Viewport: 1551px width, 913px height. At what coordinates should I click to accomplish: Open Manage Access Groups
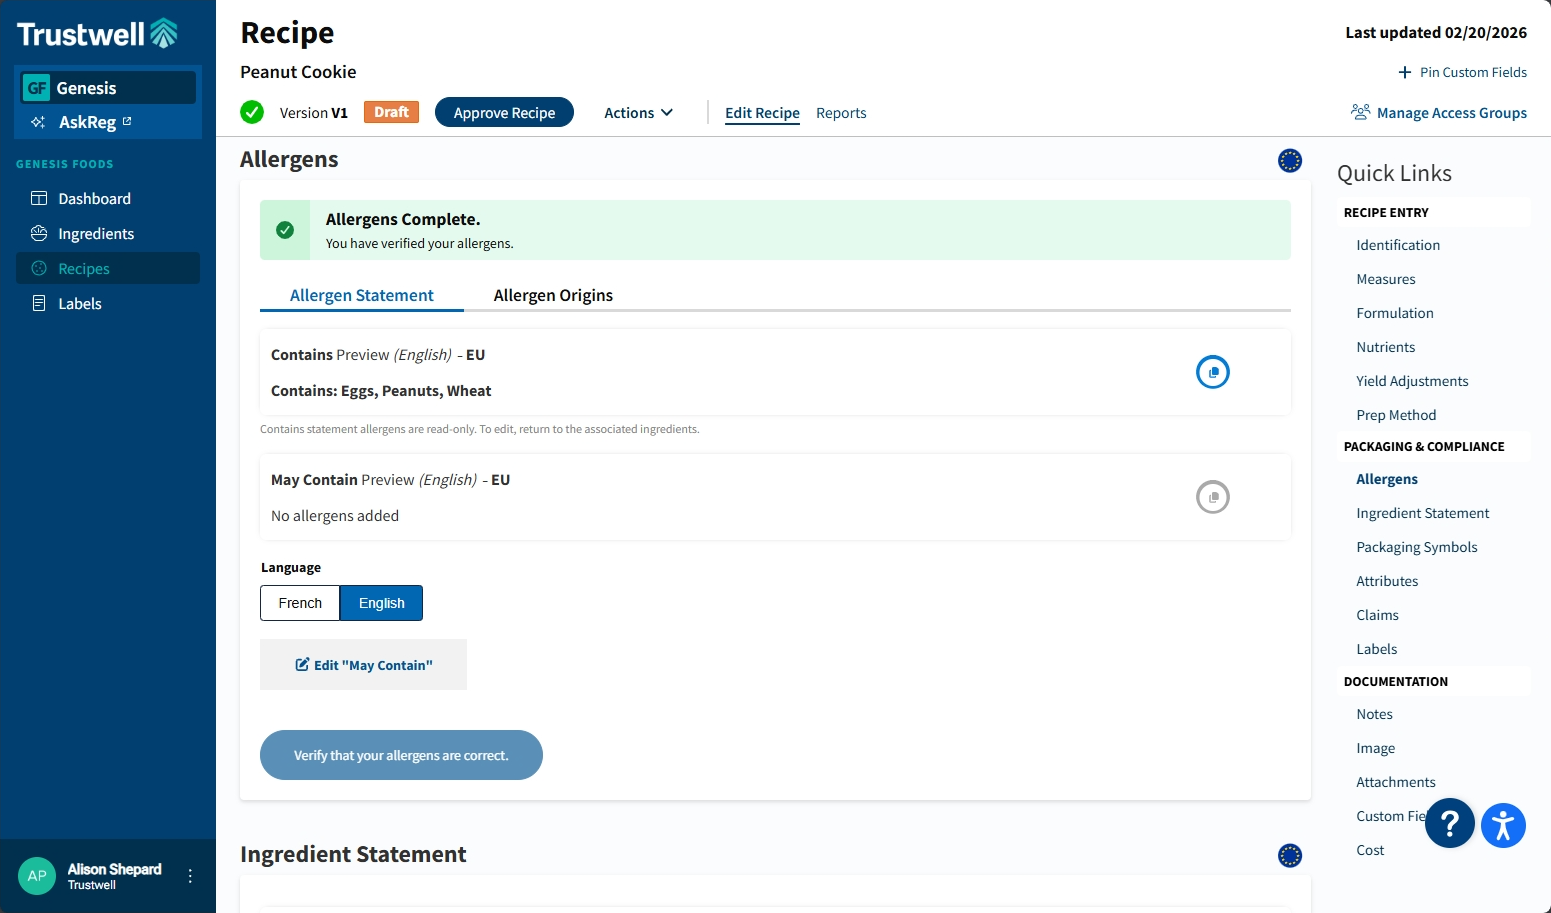[1438, 113]
